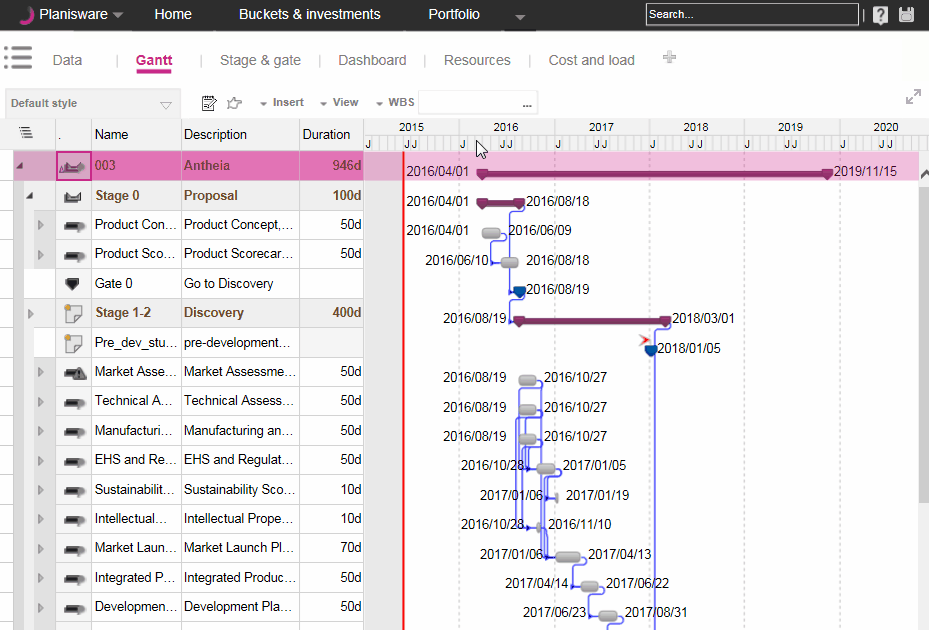Screen dimensions: 929x630
Task: Click the Market Assessment warning task icon
Action: [75, 373]
